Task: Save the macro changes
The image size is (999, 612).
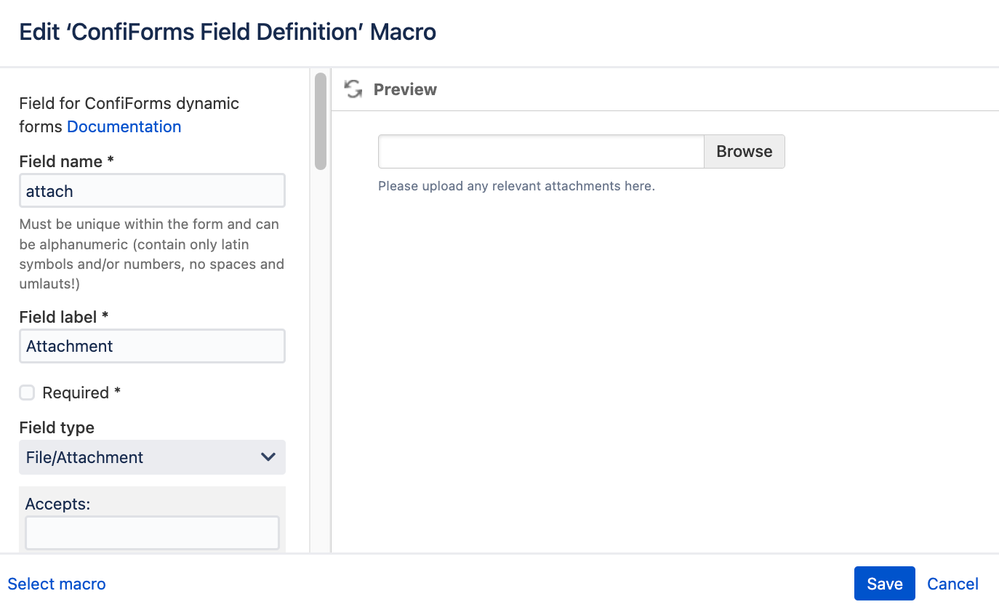Action: (x=884, y=583)
